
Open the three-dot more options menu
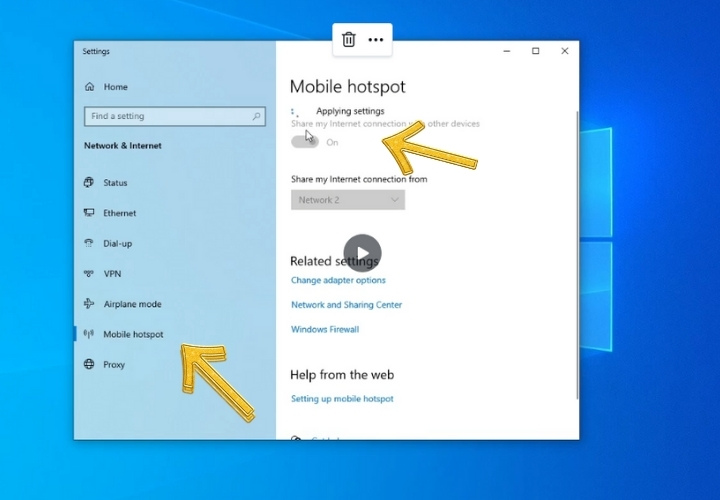point(376,39)
